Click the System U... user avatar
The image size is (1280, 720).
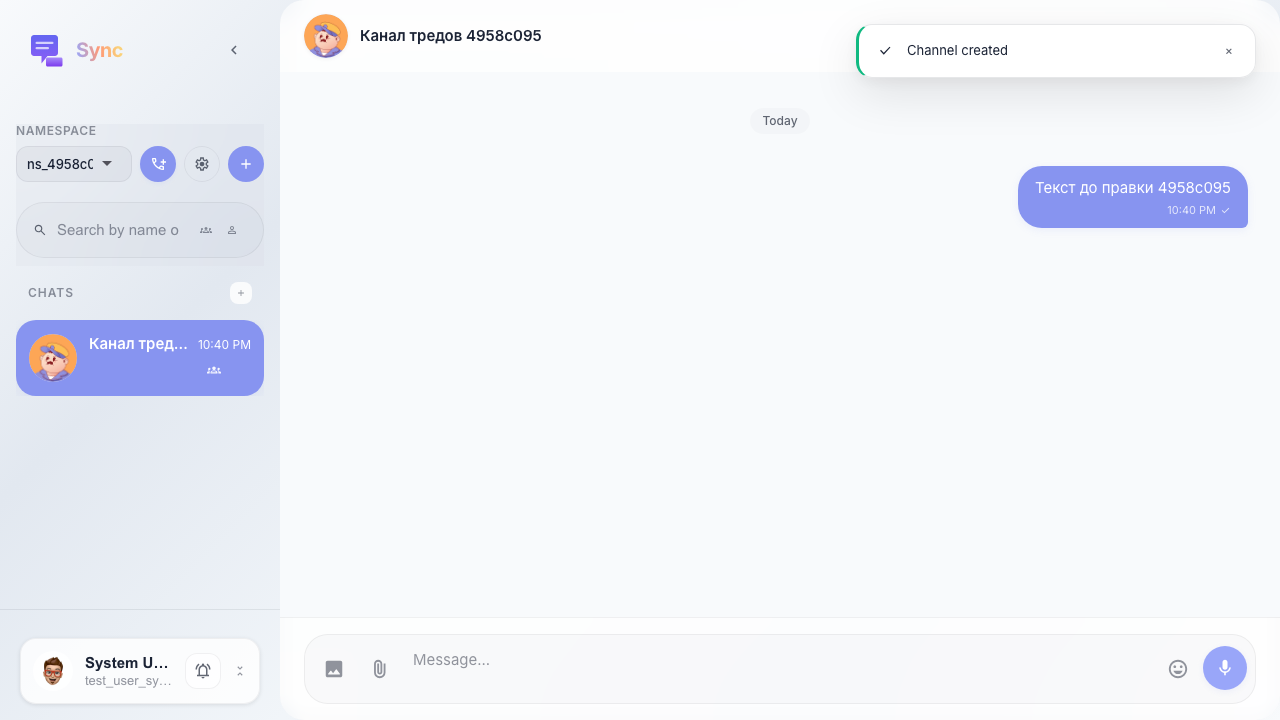pos(53,671)
